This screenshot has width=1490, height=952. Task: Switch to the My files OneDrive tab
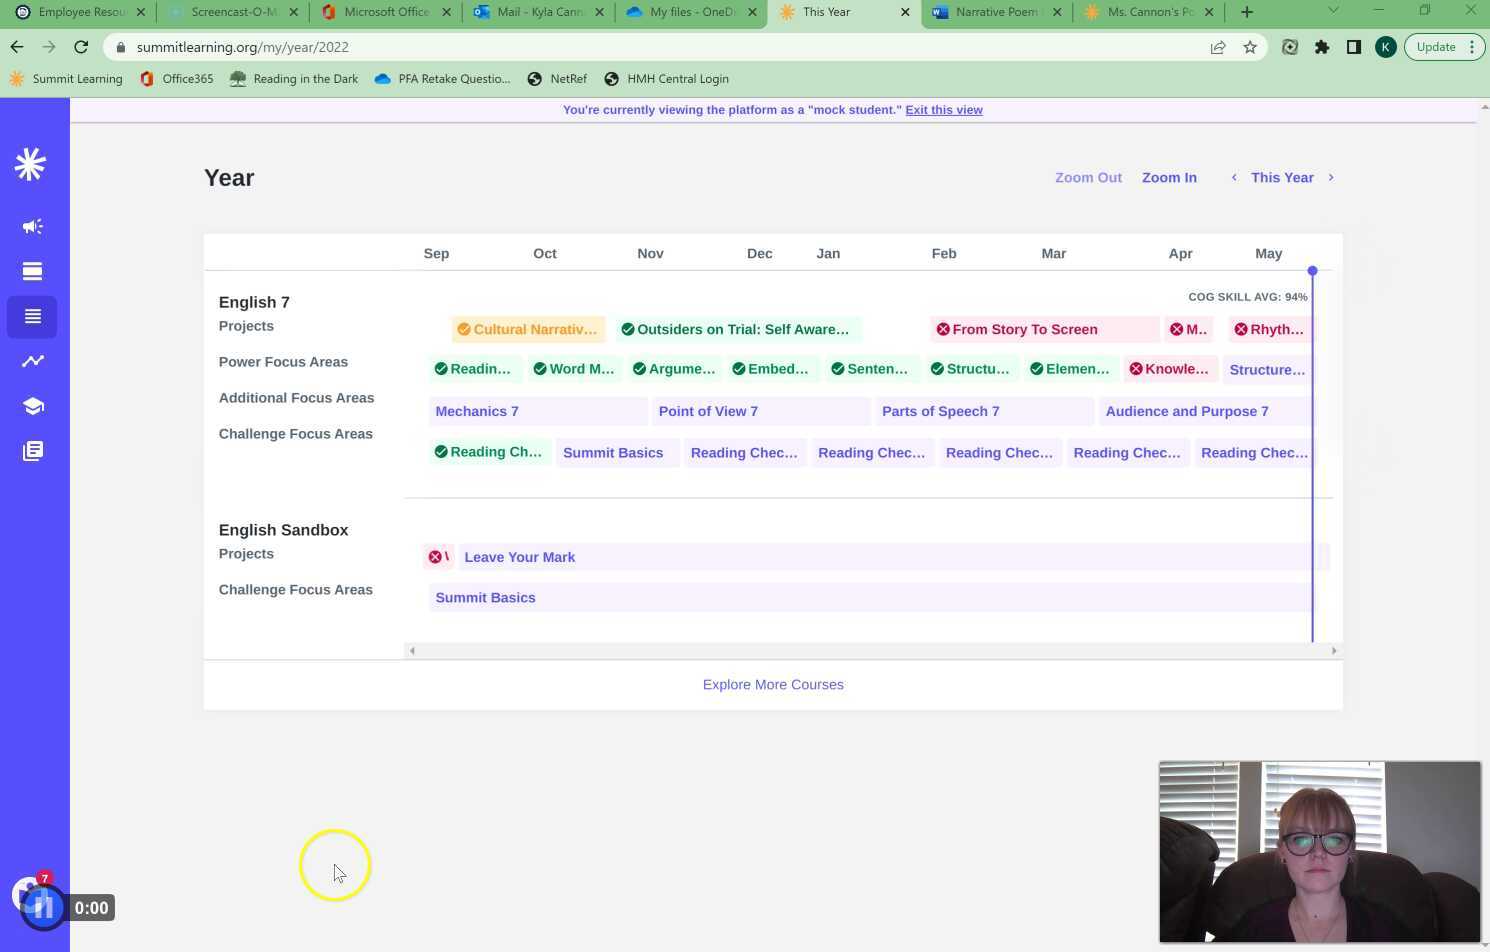coord(688,12)
